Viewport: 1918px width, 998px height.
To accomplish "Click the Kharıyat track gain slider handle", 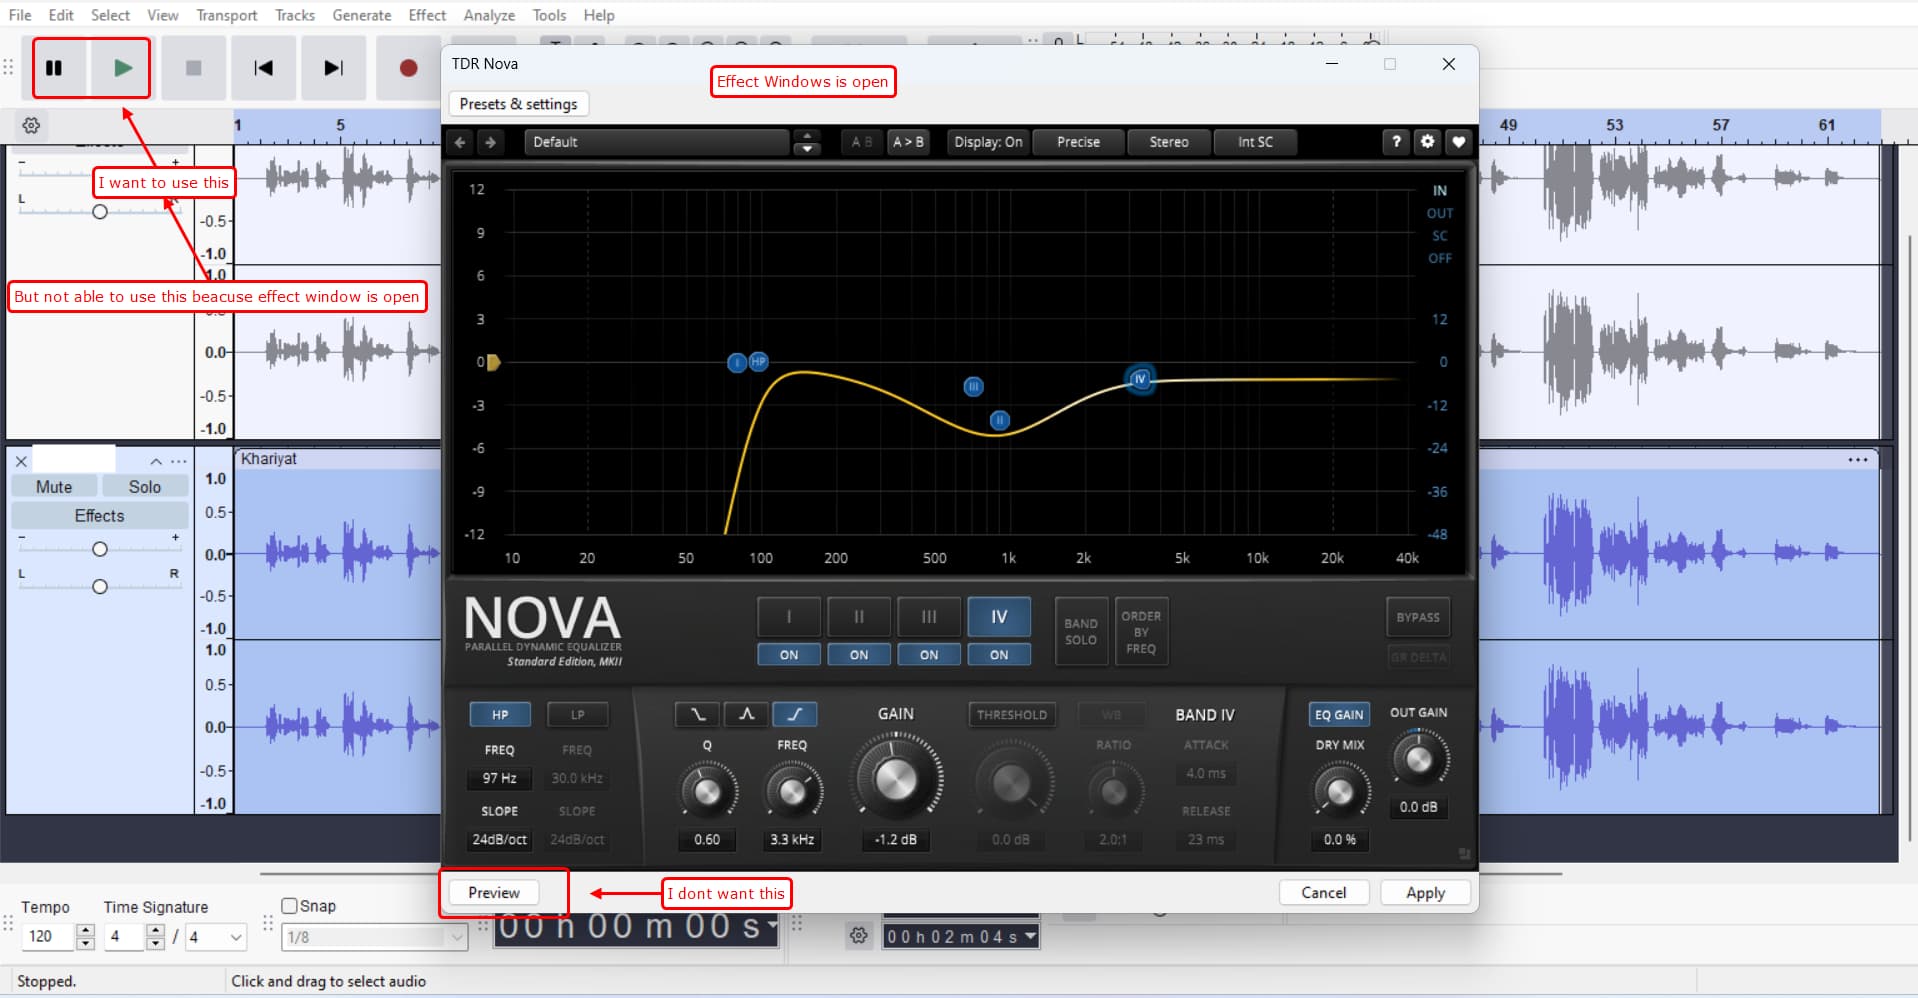I will pos(100,549).
